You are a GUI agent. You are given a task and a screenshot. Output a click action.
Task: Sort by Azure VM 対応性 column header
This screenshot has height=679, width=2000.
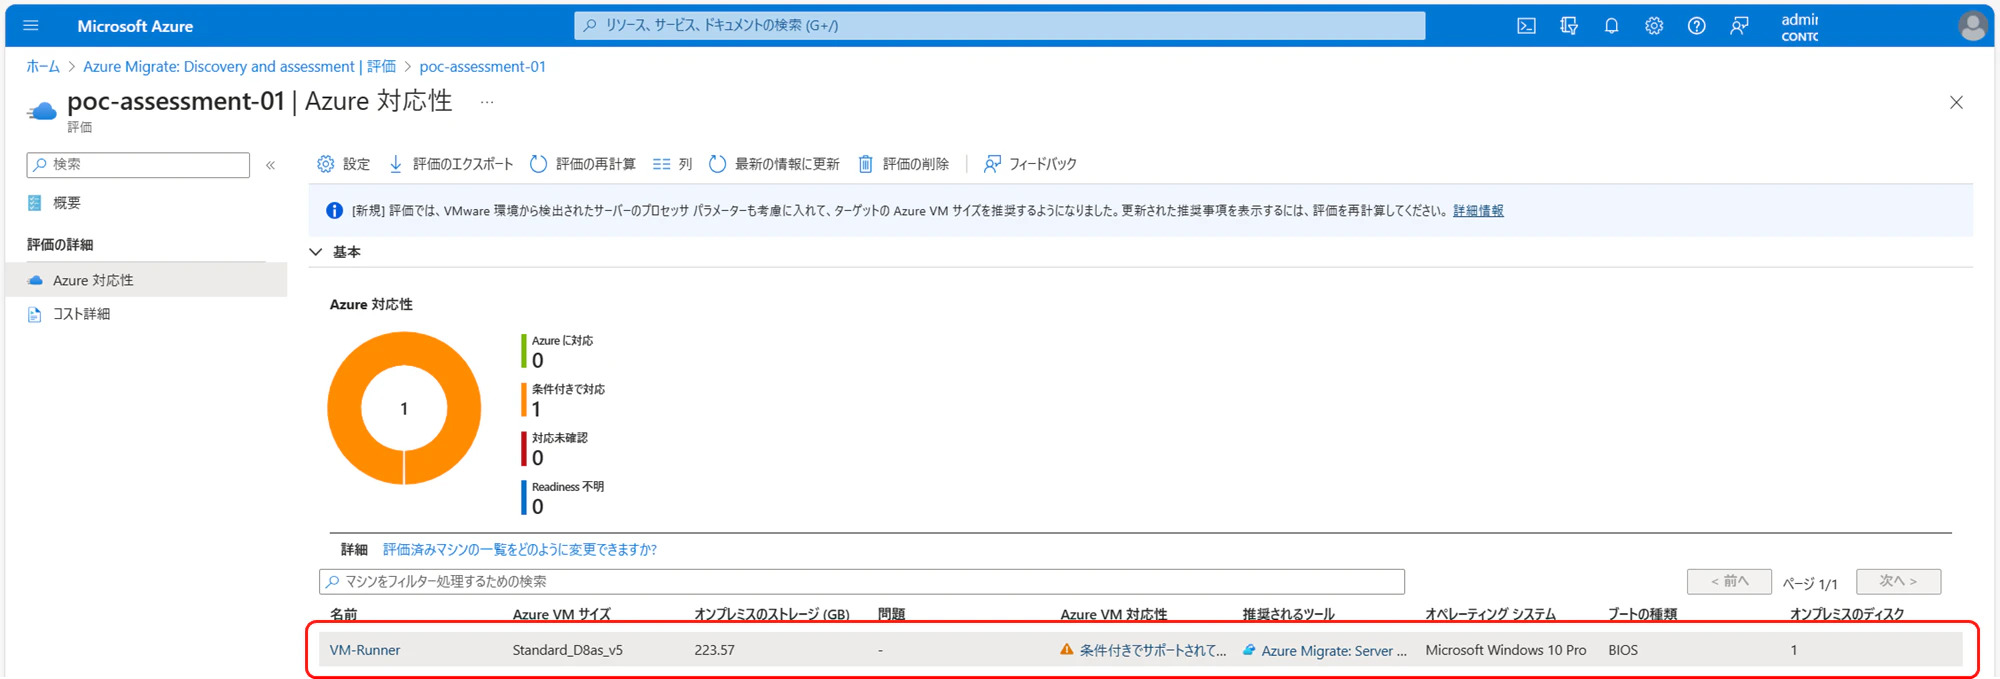coord(1113,614)
